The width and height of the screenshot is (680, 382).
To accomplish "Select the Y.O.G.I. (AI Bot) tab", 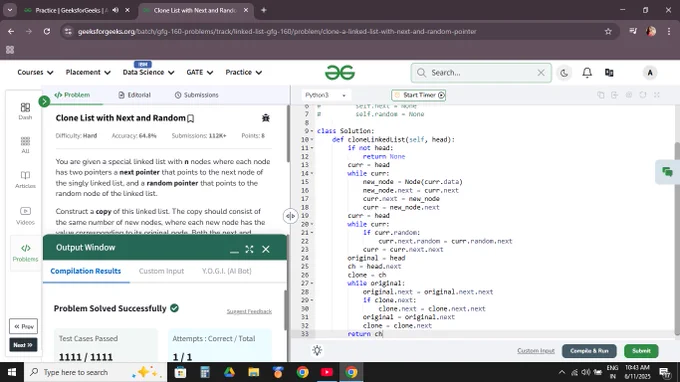I will tap(226, 271).
